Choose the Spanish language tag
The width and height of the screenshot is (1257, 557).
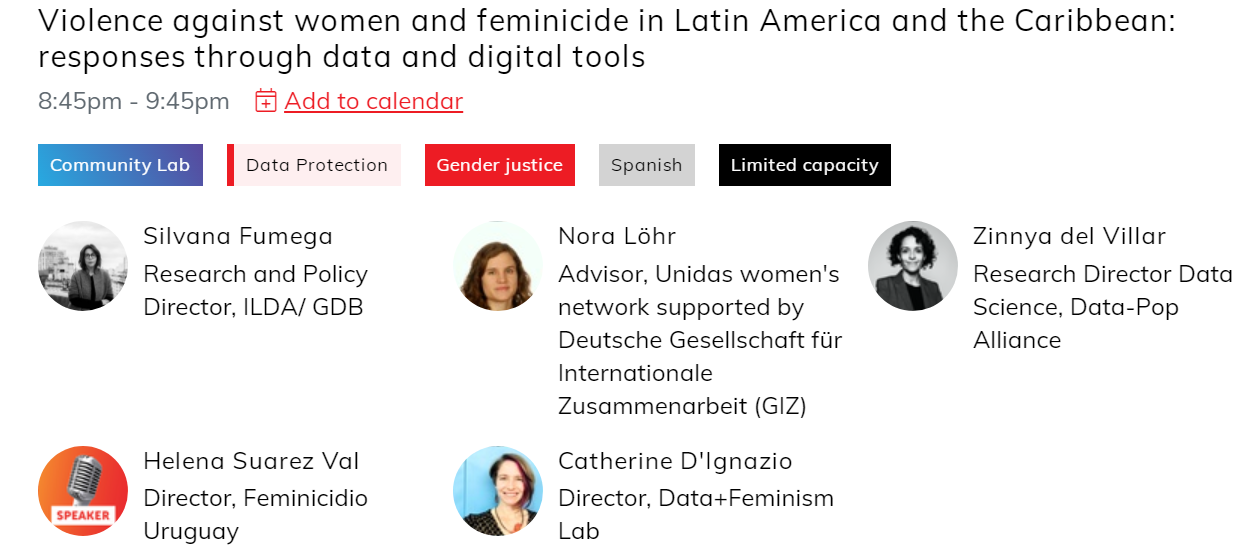pyautogui.click(x=647, y=165)
